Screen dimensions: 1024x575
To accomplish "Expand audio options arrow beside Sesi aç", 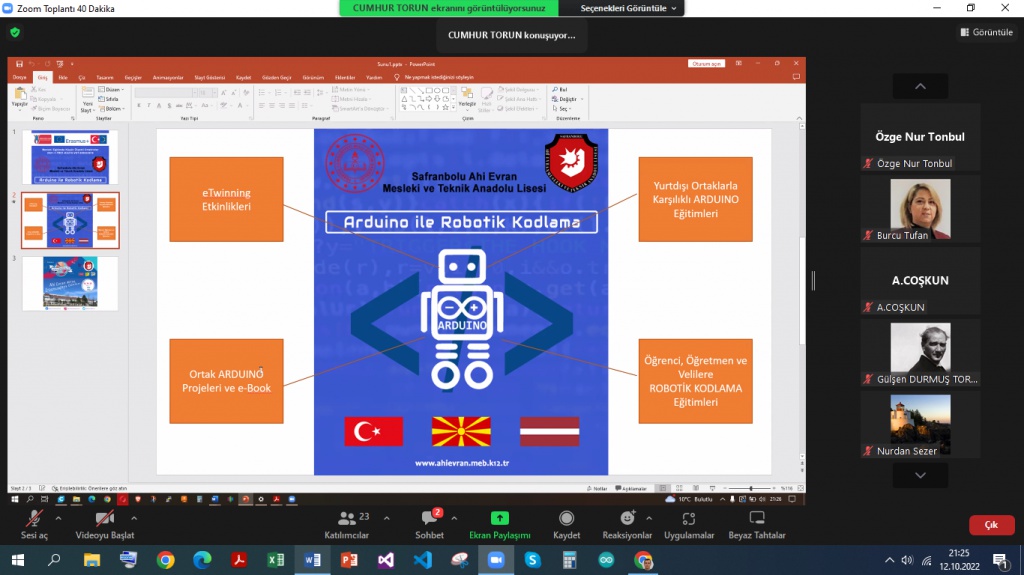I will pyautogui.click(x=58, y=518).
